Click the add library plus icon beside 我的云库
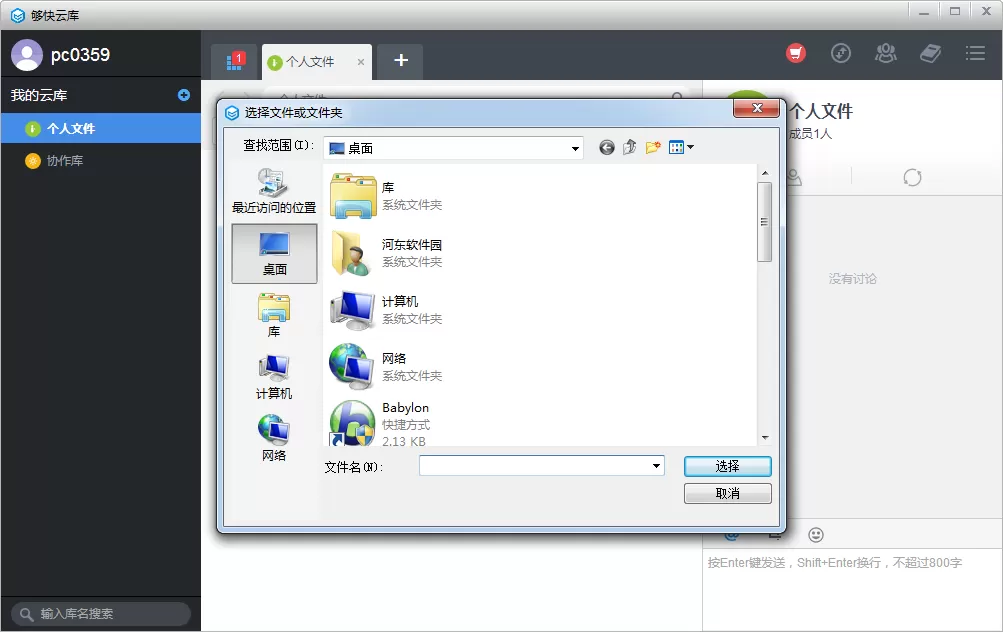1003x632 pixels. [x=184, y=95]
